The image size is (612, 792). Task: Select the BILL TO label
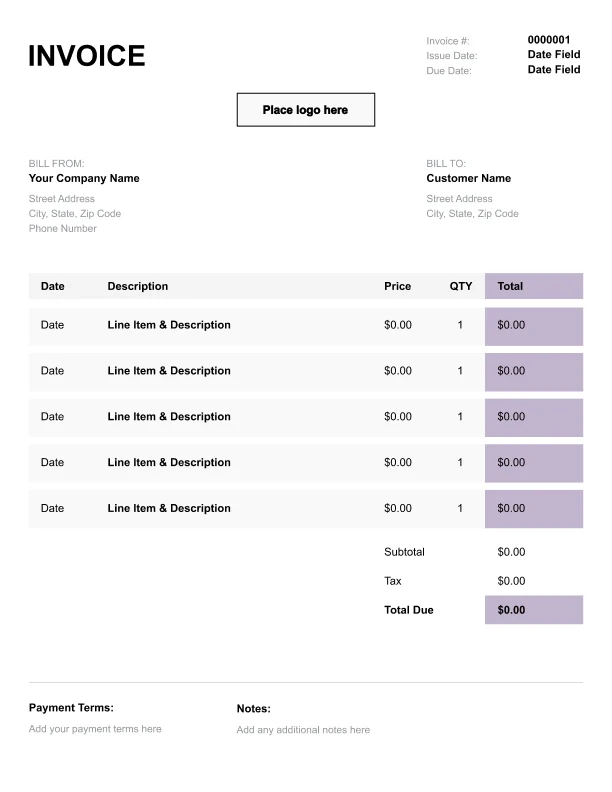446,164
